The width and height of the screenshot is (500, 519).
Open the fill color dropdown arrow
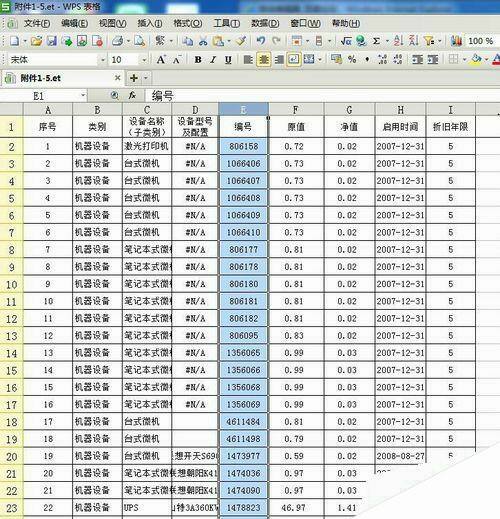[486, 60]
